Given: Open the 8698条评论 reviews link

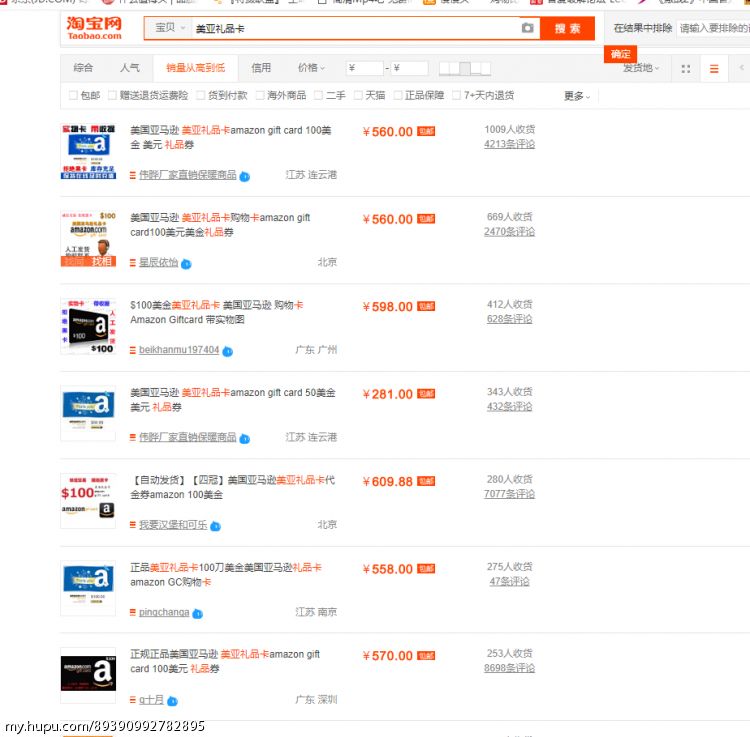Looking at the screenshot, I should [509, 668].
